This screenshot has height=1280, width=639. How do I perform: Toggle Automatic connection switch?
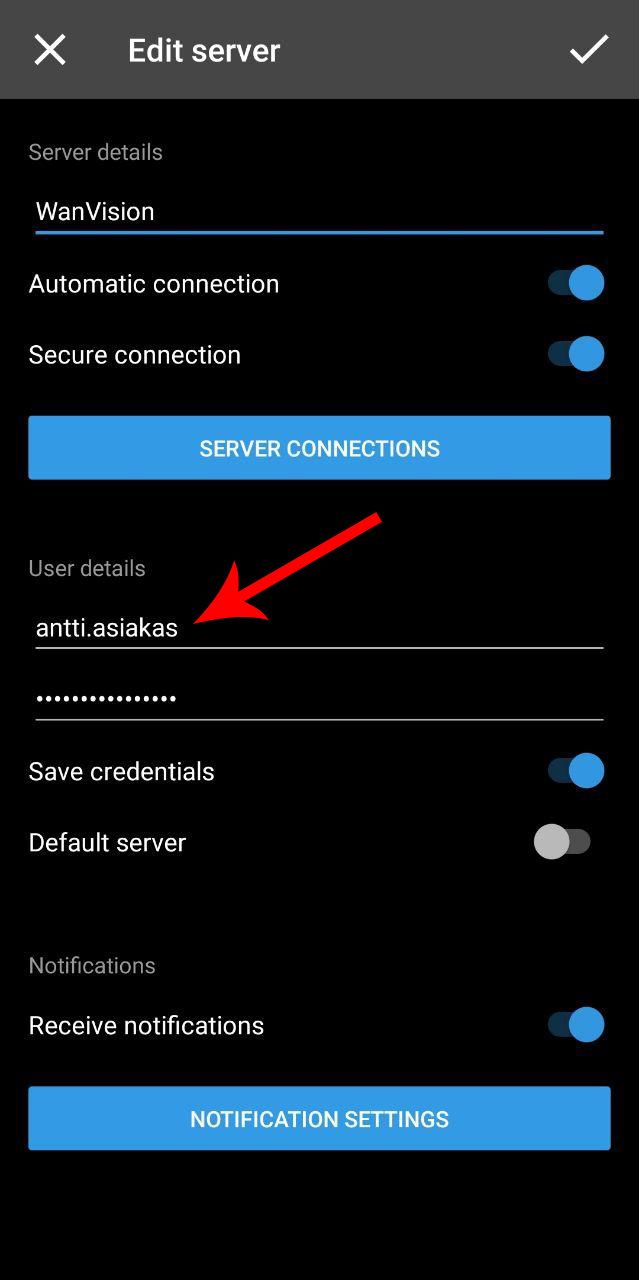click(x=576, y=283)
